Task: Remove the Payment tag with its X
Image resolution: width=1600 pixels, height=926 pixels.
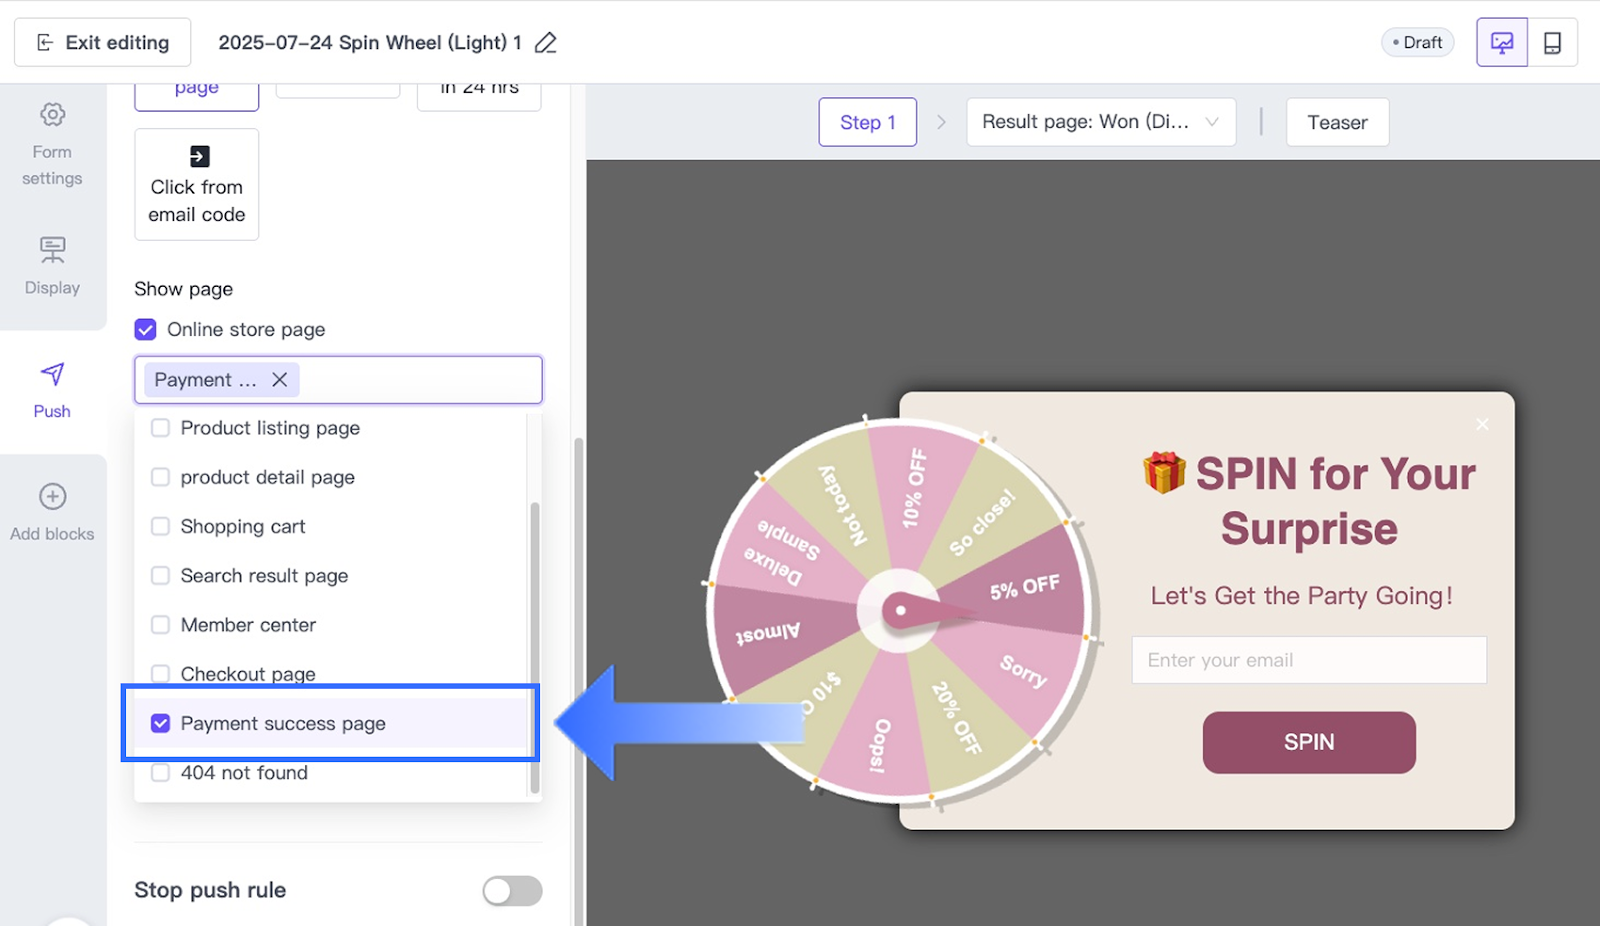Action: coord(280,380)
